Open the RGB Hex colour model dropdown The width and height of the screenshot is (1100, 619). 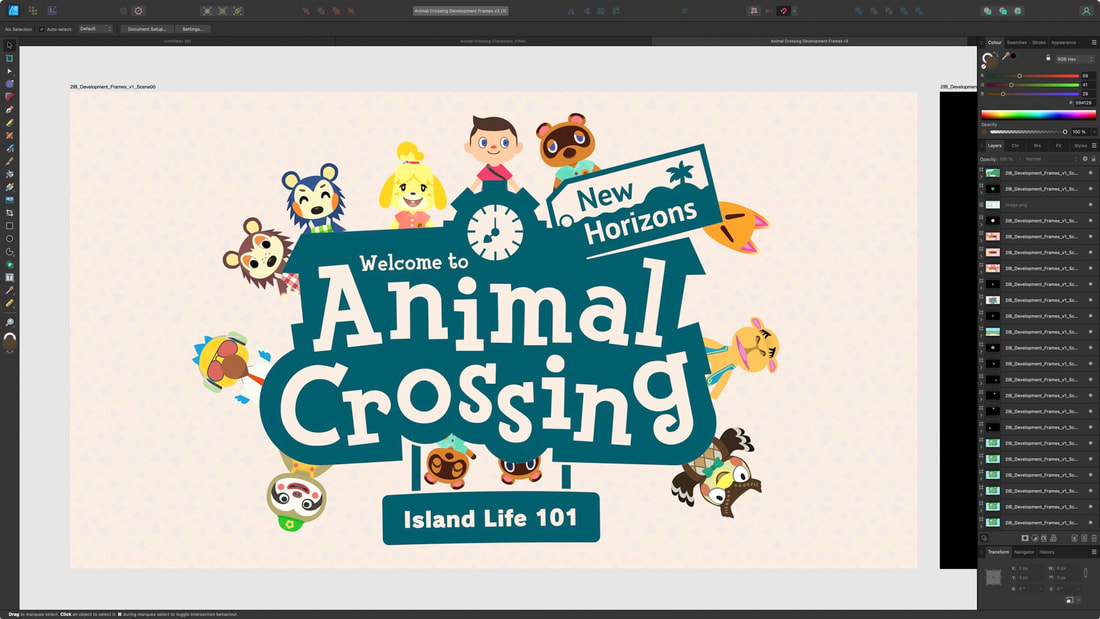[x=1073, y=59]
